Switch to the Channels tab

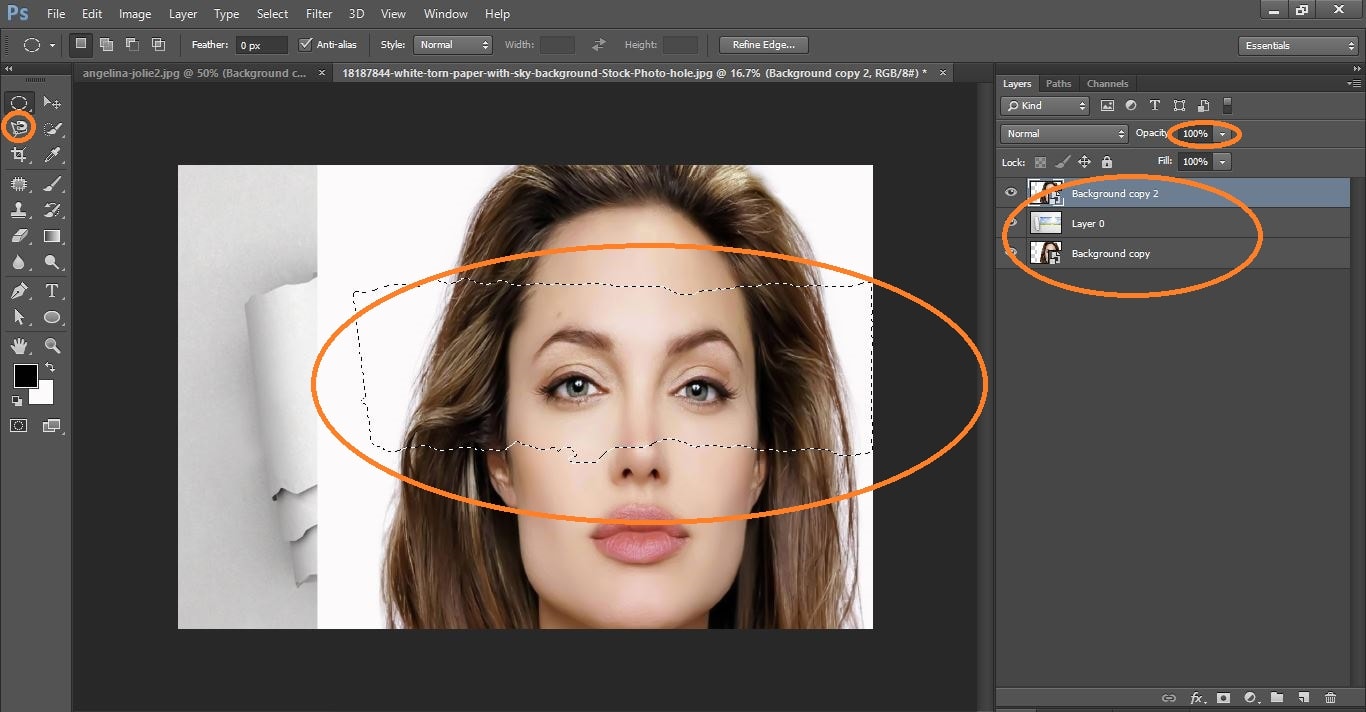[1107, 84]
